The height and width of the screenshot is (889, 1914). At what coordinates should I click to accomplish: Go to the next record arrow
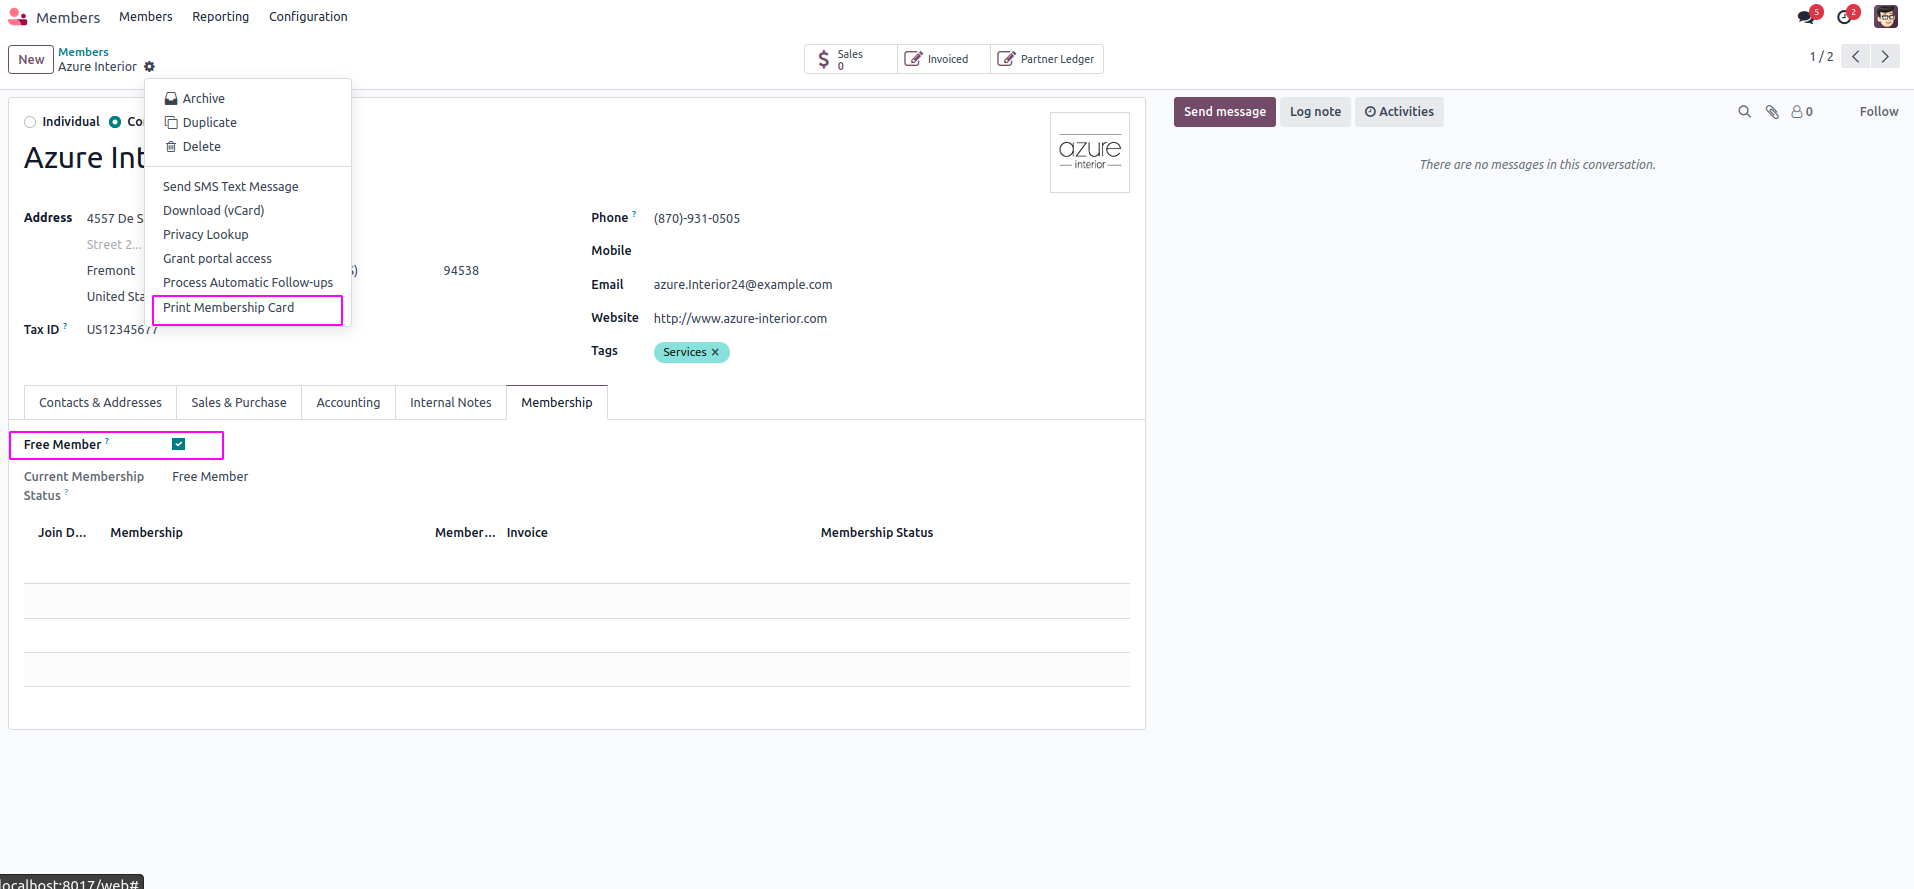point(1885,57)
